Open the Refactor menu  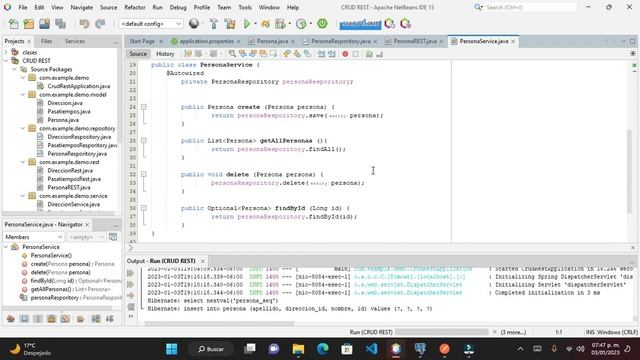135,7
